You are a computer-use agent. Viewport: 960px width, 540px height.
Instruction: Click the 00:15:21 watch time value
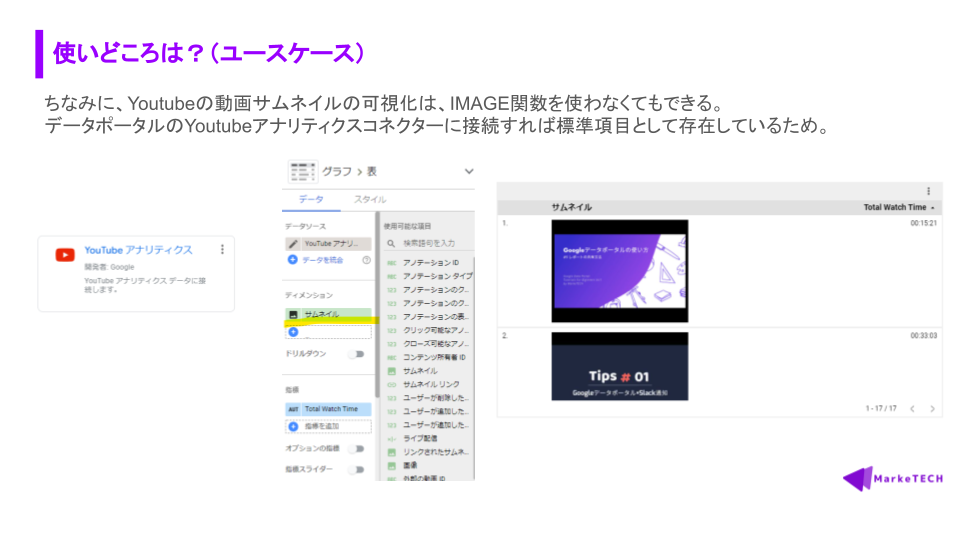923,223
